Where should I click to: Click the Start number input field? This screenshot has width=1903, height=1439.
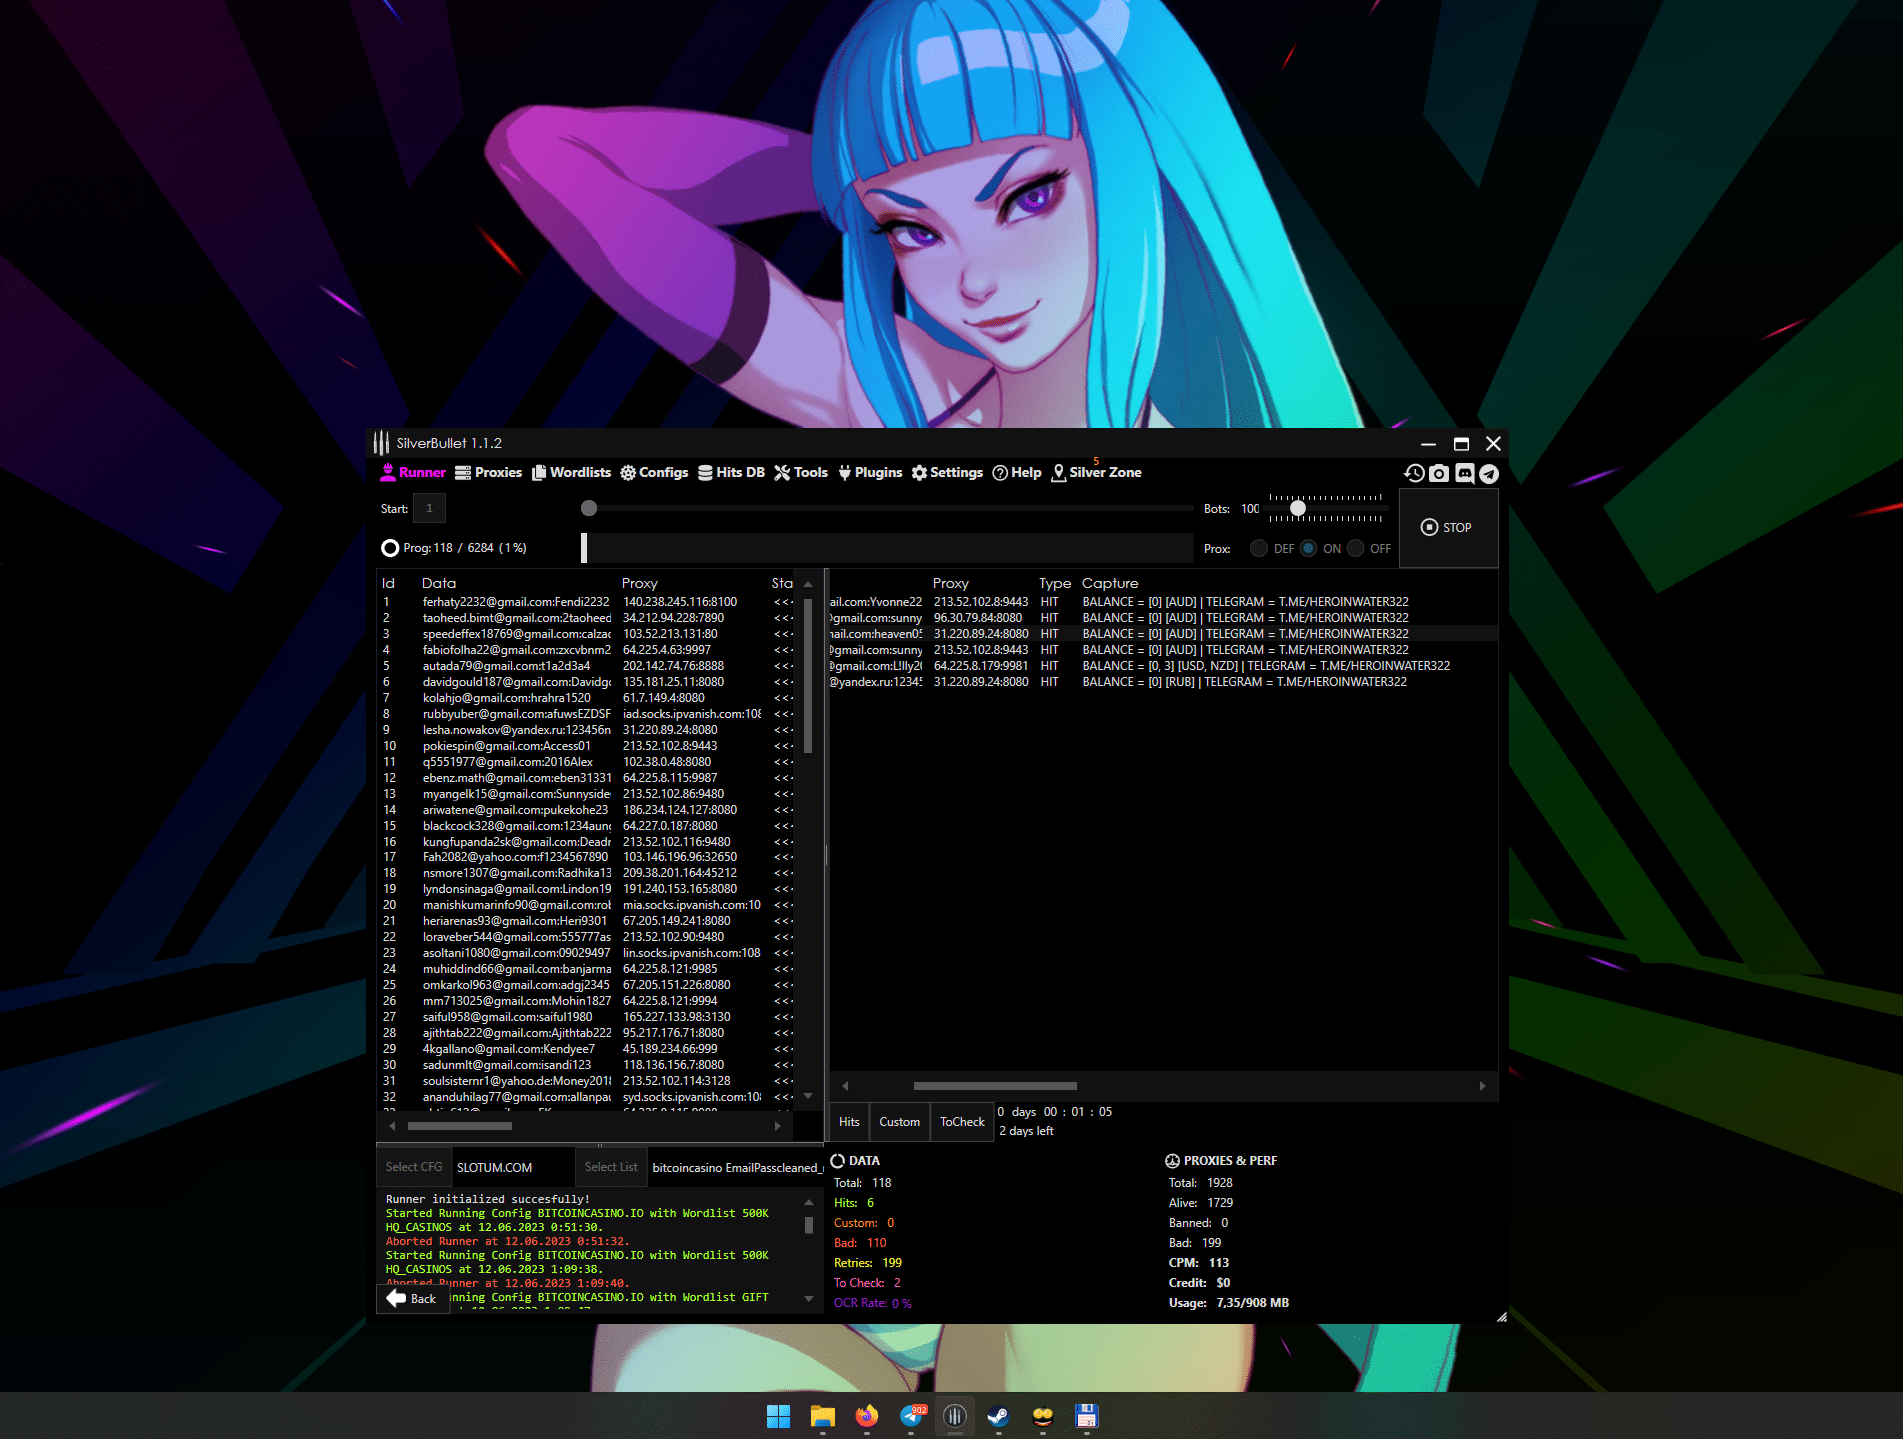[430, 508]
